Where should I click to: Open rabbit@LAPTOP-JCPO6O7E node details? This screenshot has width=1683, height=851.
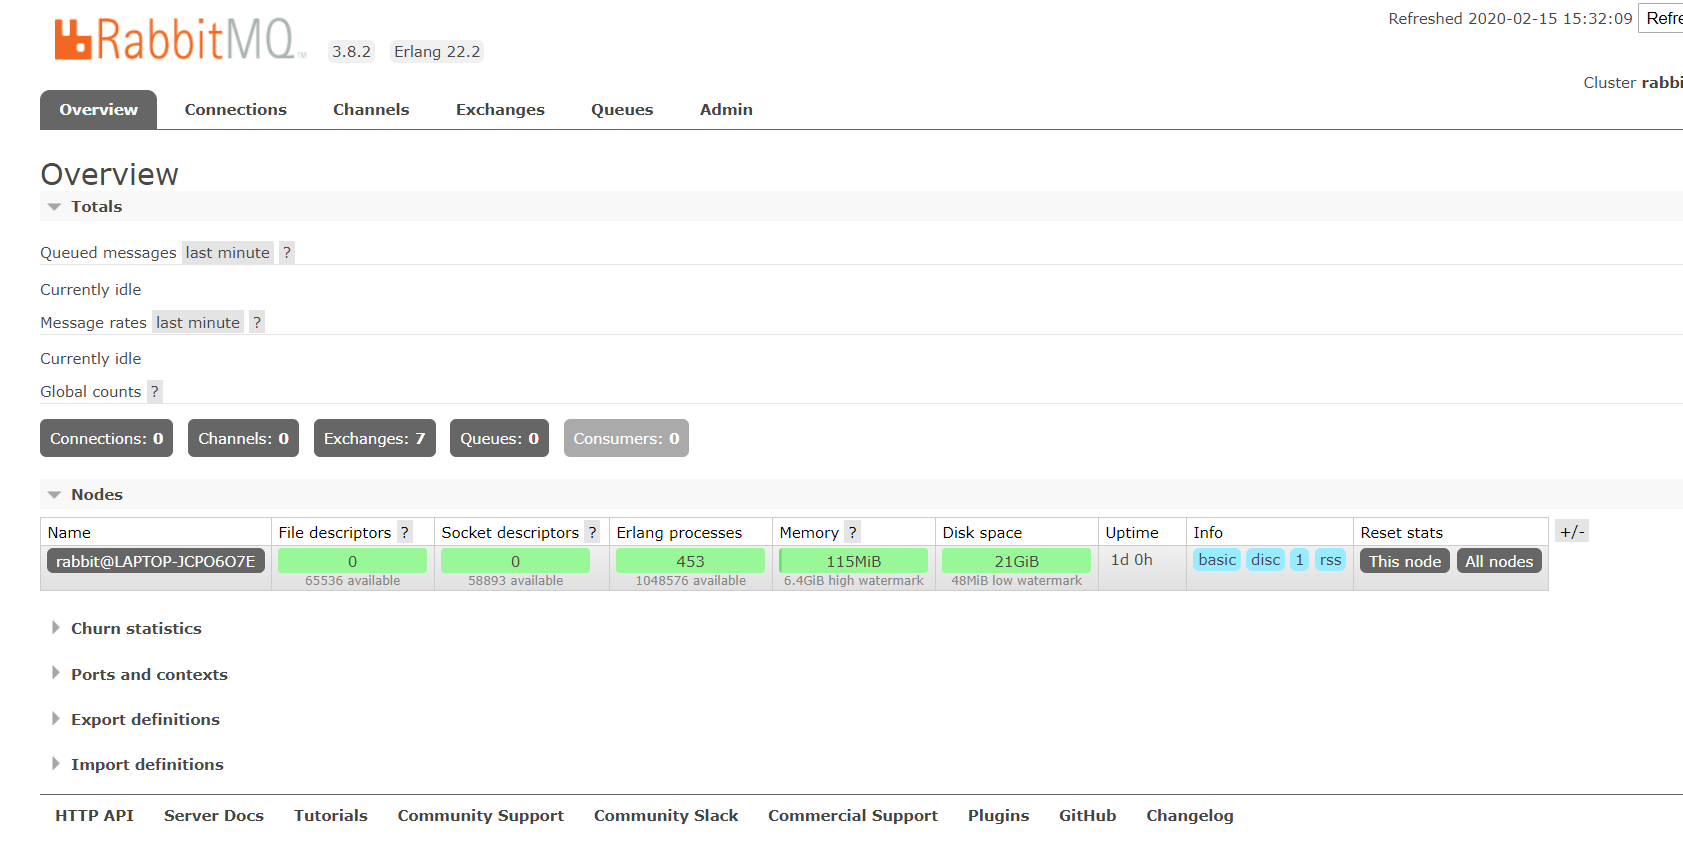click(x=155, y=562)
